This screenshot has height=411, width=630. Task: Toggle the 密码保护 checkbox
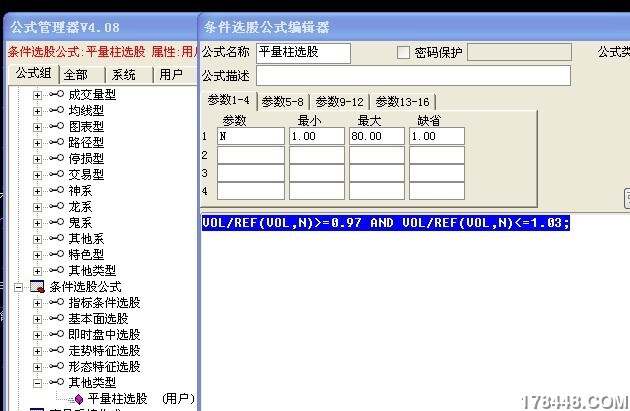pyautogui.click(x=403, y=53)
